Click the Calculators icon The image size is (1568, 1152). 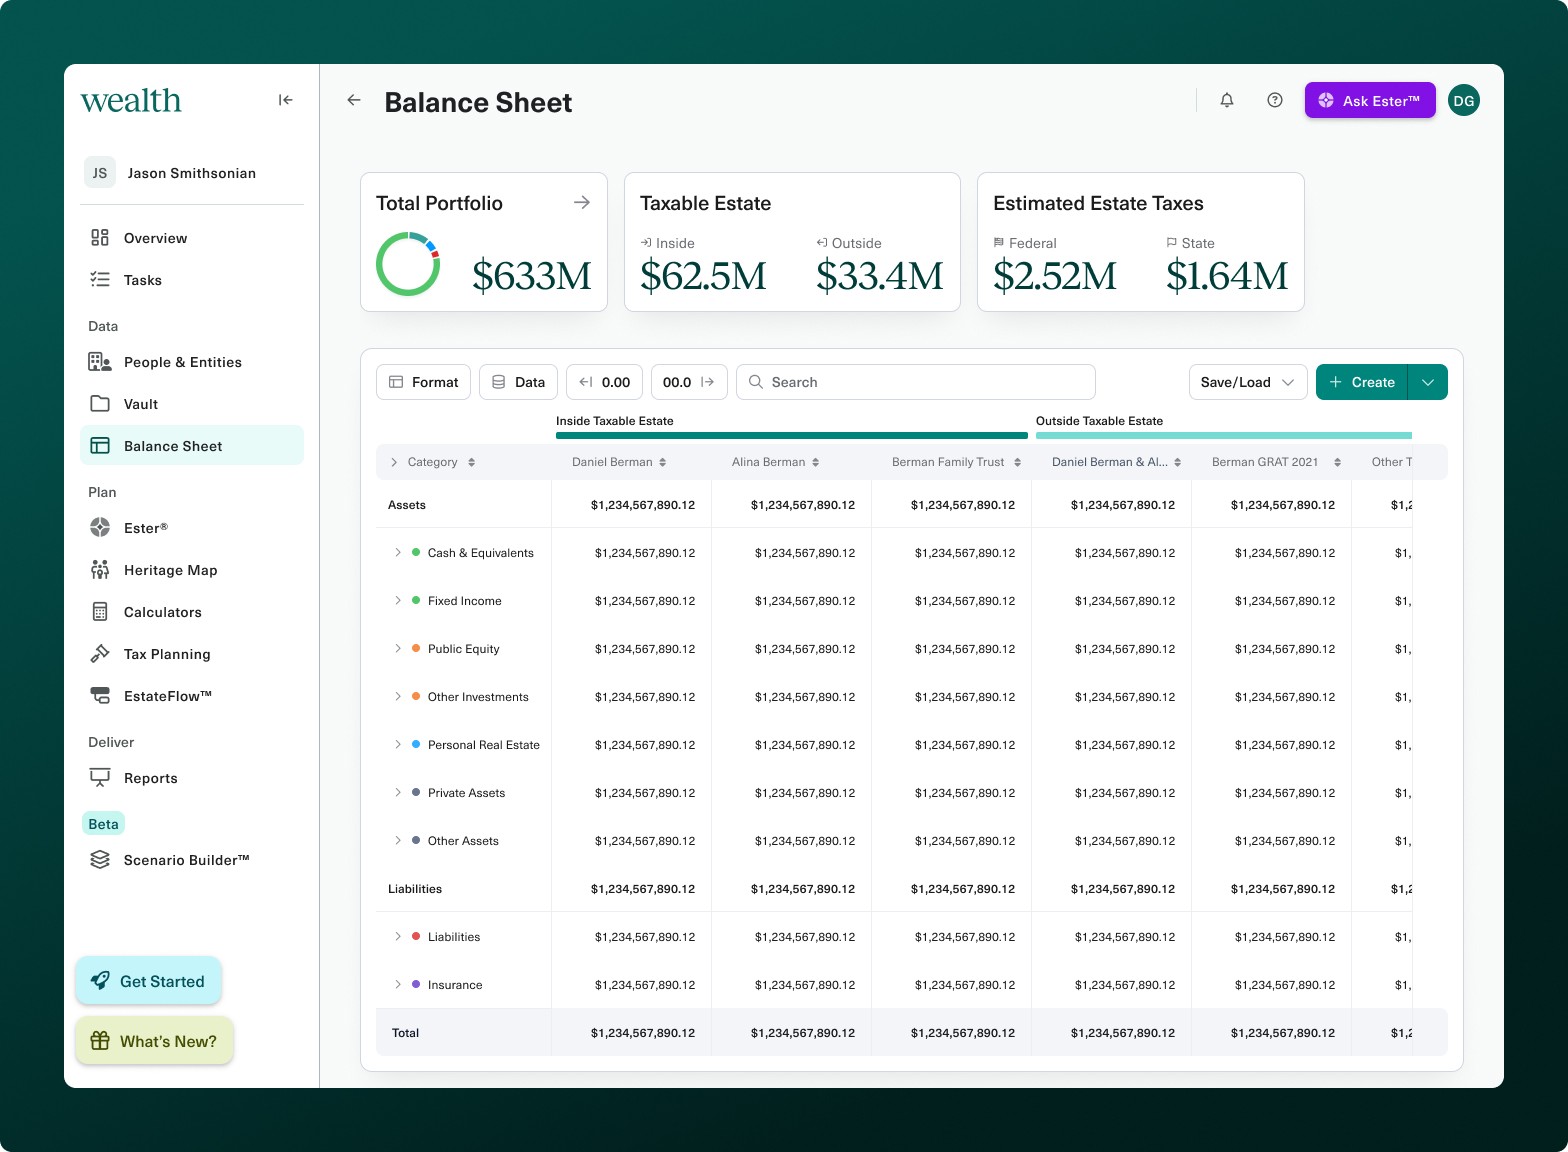pos(100,612)
